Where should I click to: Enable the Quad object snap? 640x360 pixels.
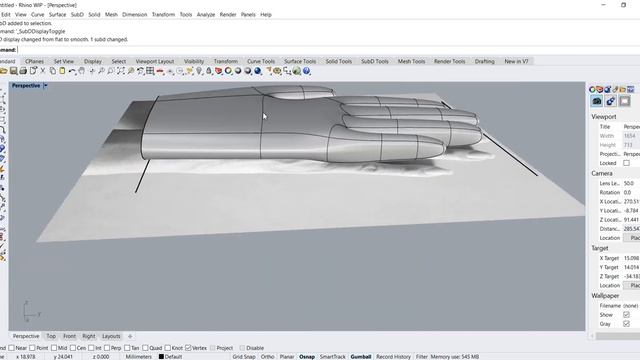(x=145, y=348)
